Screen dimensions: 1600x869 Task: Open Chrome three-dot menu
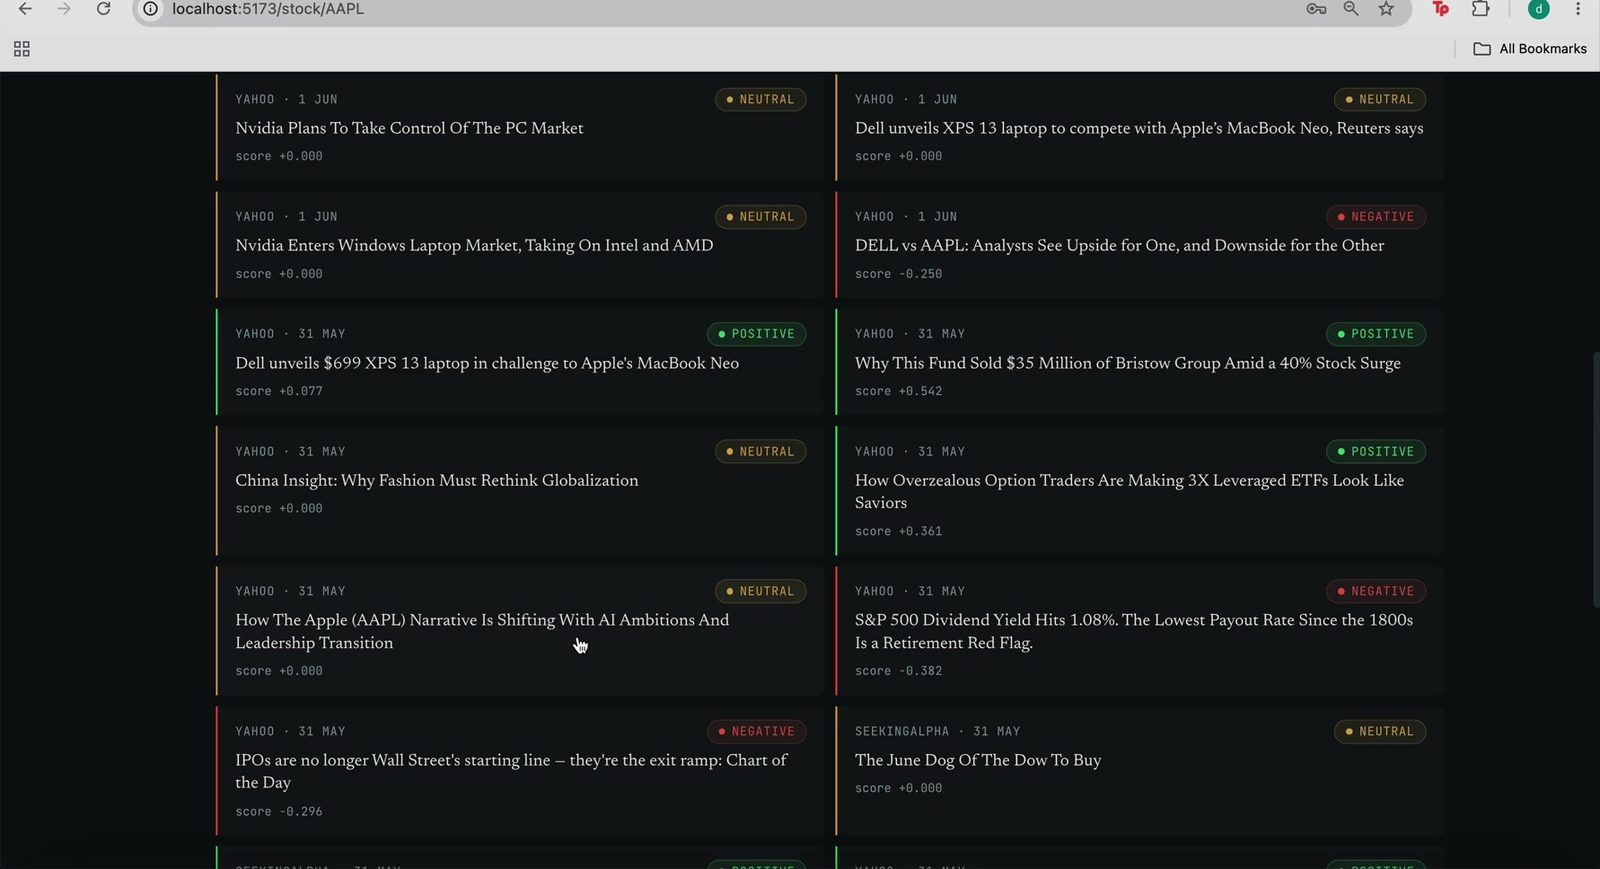coord(1578,9)
